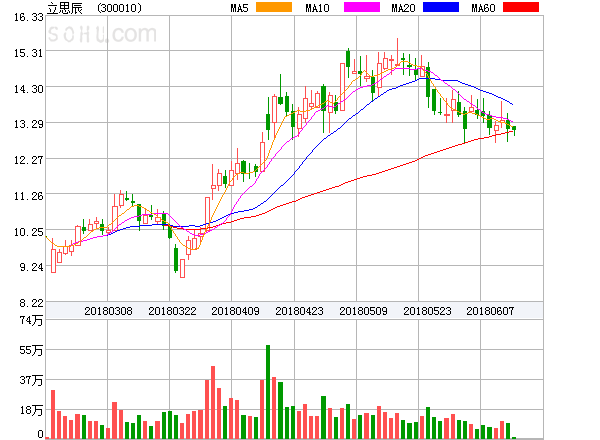Viewport: 600px width, 440px height.
Task: Click the 16.33 price axis label
Action: [29, 17]
